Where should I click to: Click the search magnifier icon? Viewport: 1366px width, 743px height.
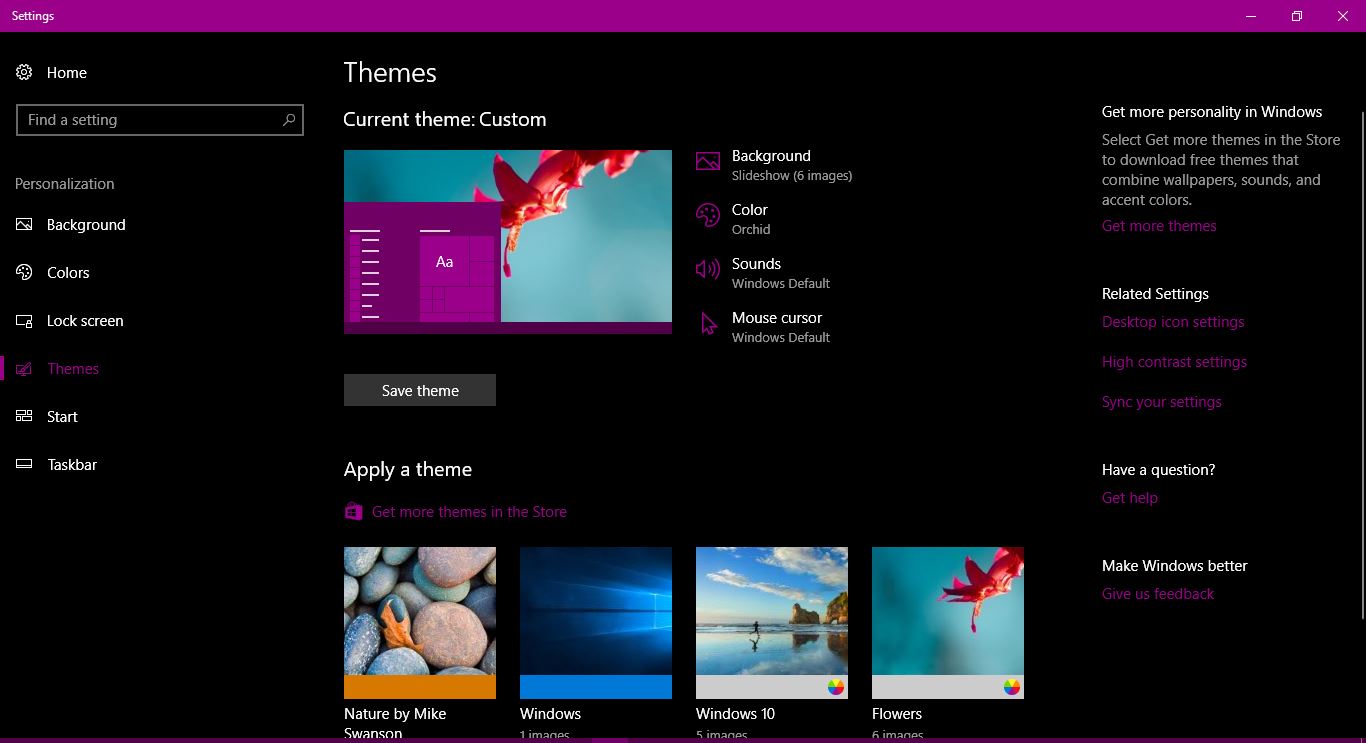point(289,120)
